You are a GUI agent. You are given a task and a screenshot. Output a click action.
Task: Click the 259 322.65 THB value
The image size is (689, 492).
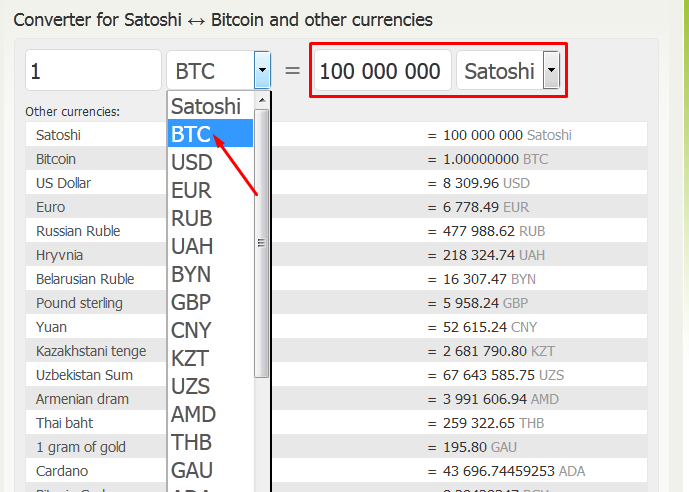point(493,423)
